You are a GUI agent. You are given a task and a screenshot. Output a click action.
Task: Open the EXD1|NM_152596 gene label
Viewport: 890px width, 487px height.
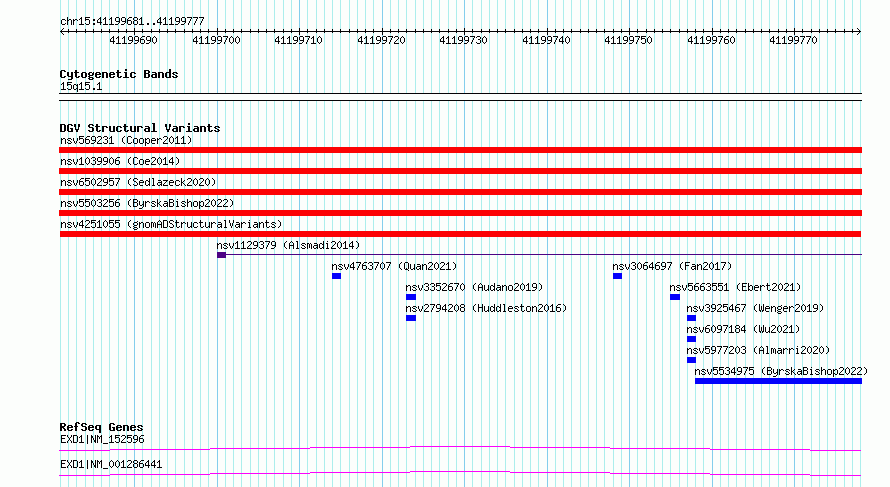pos(102,439)
